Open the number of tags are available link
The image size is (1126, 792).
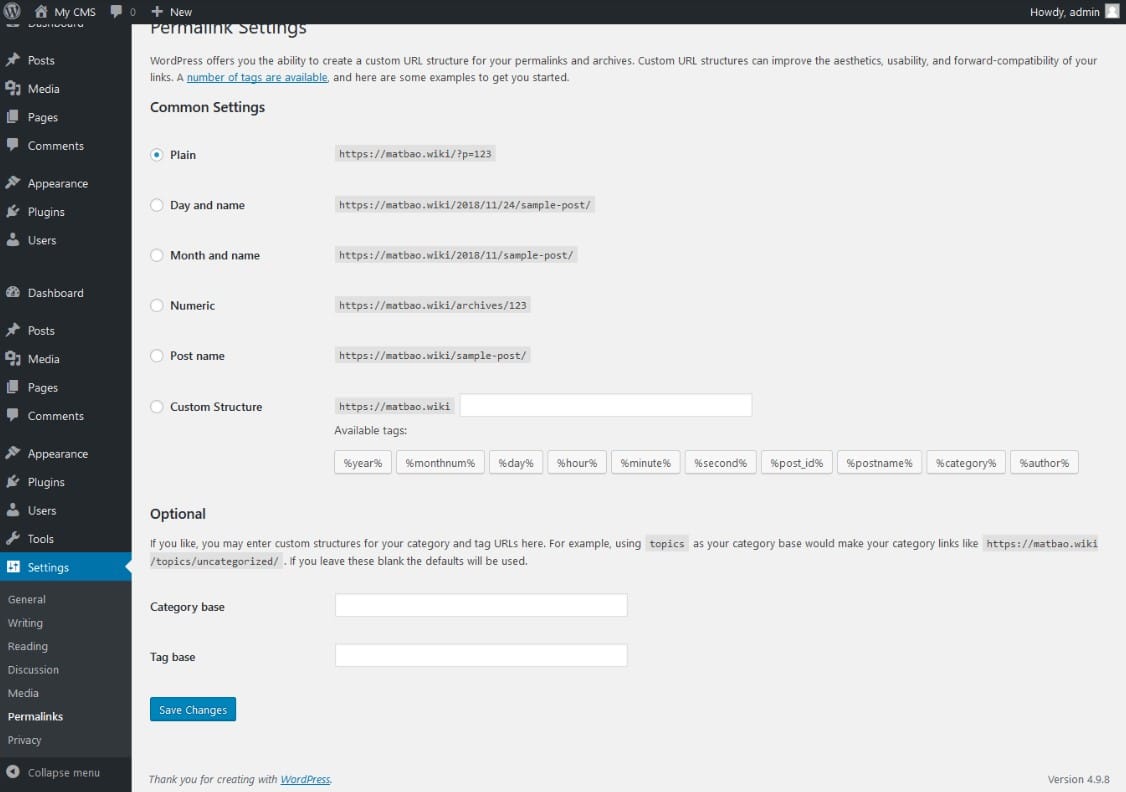(257, 76)
